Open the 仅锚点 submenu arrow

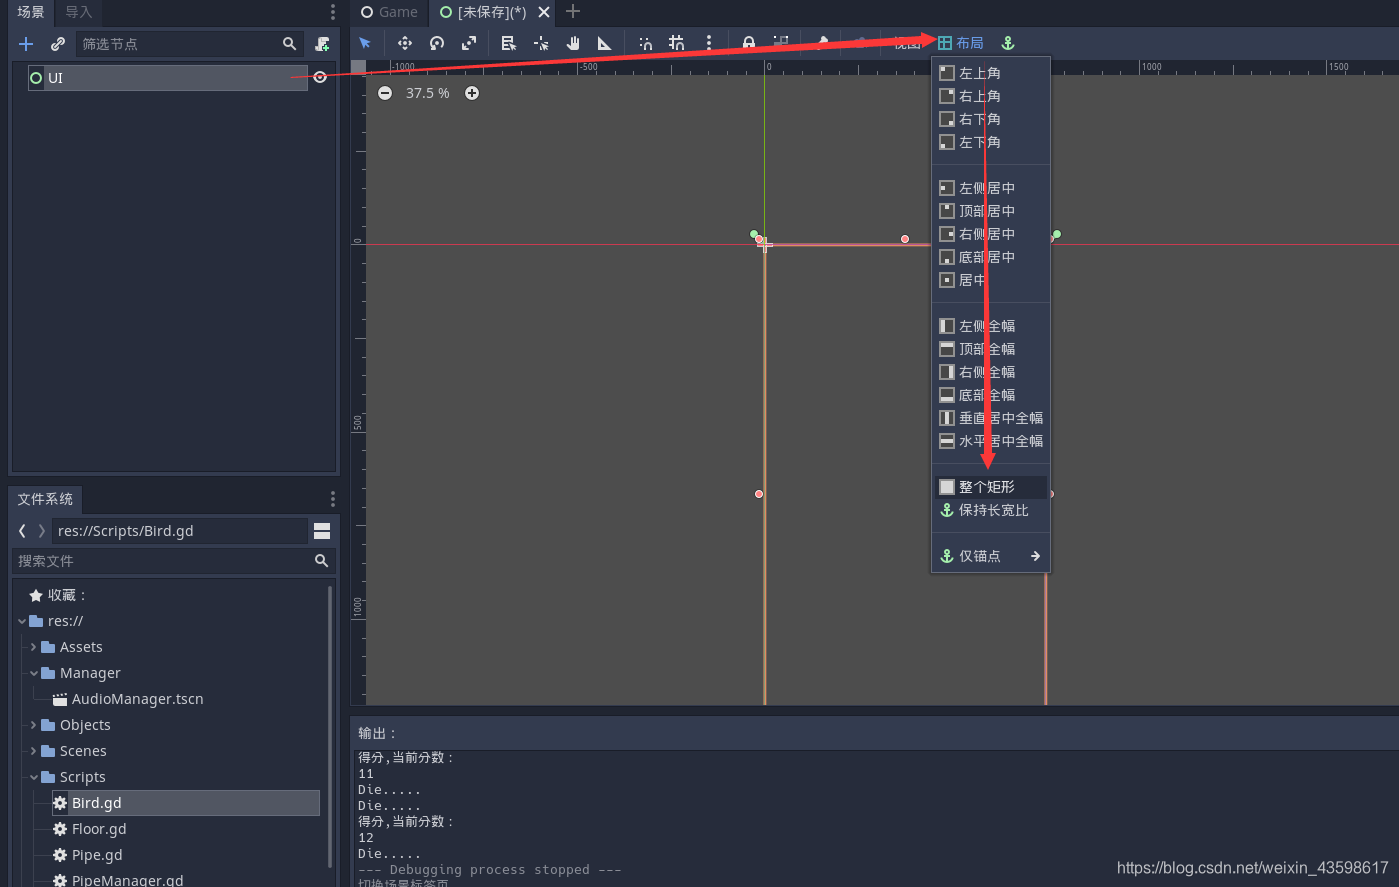[x=1035, y=556]
